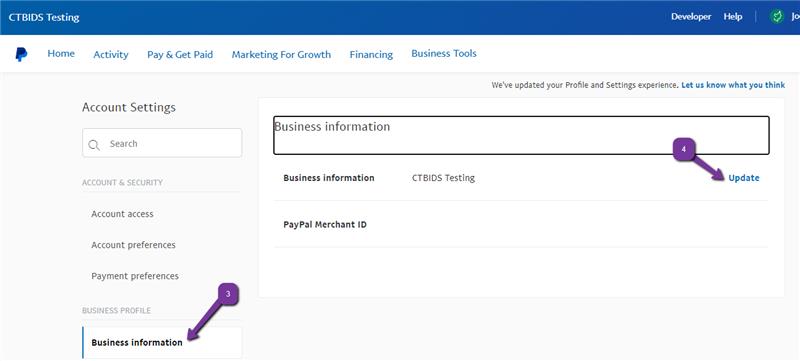This screenshot has width=800, height=361.
Task: Click the green shield profile icon
Action: (777, 17)
